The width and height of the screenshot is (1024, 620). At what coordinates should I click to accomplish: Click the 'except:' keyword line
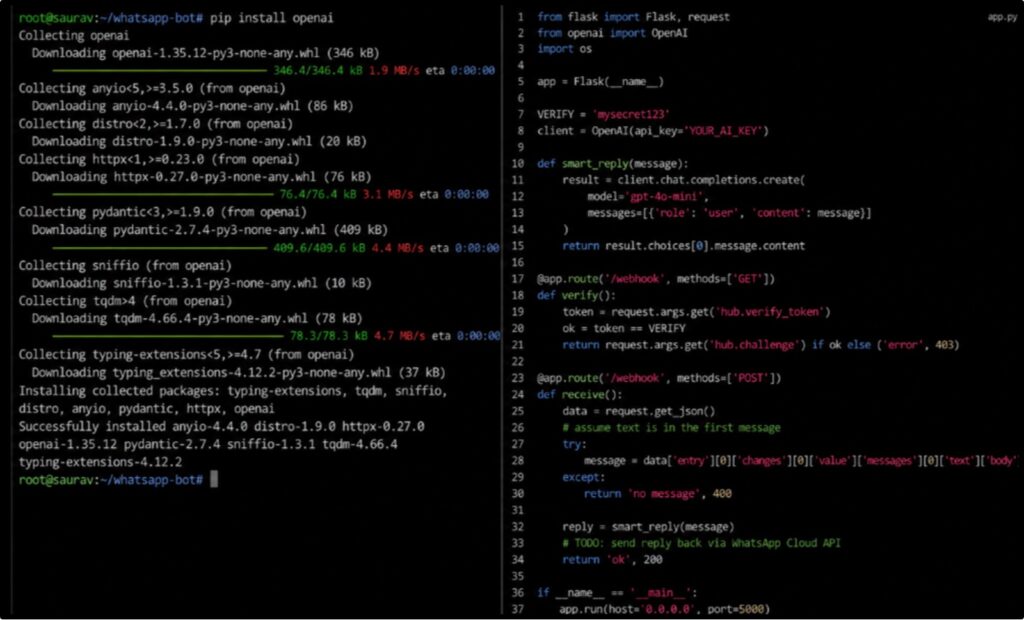coord(584,477)
